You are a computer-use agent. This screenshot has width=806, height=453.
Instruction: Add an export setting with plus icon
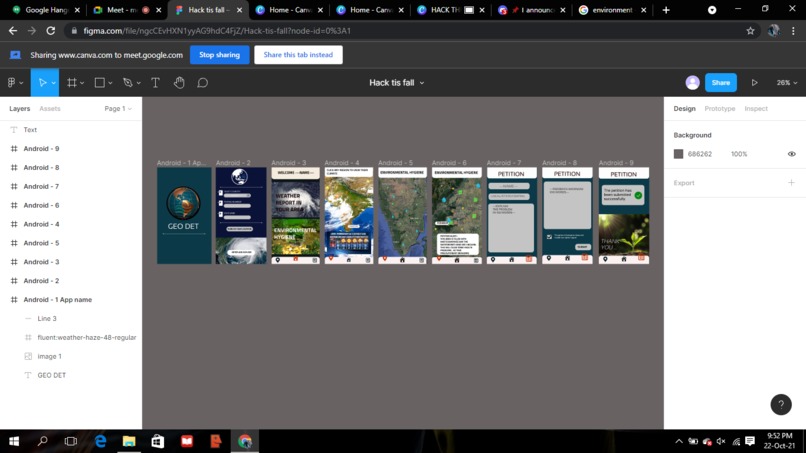(791, 183)
